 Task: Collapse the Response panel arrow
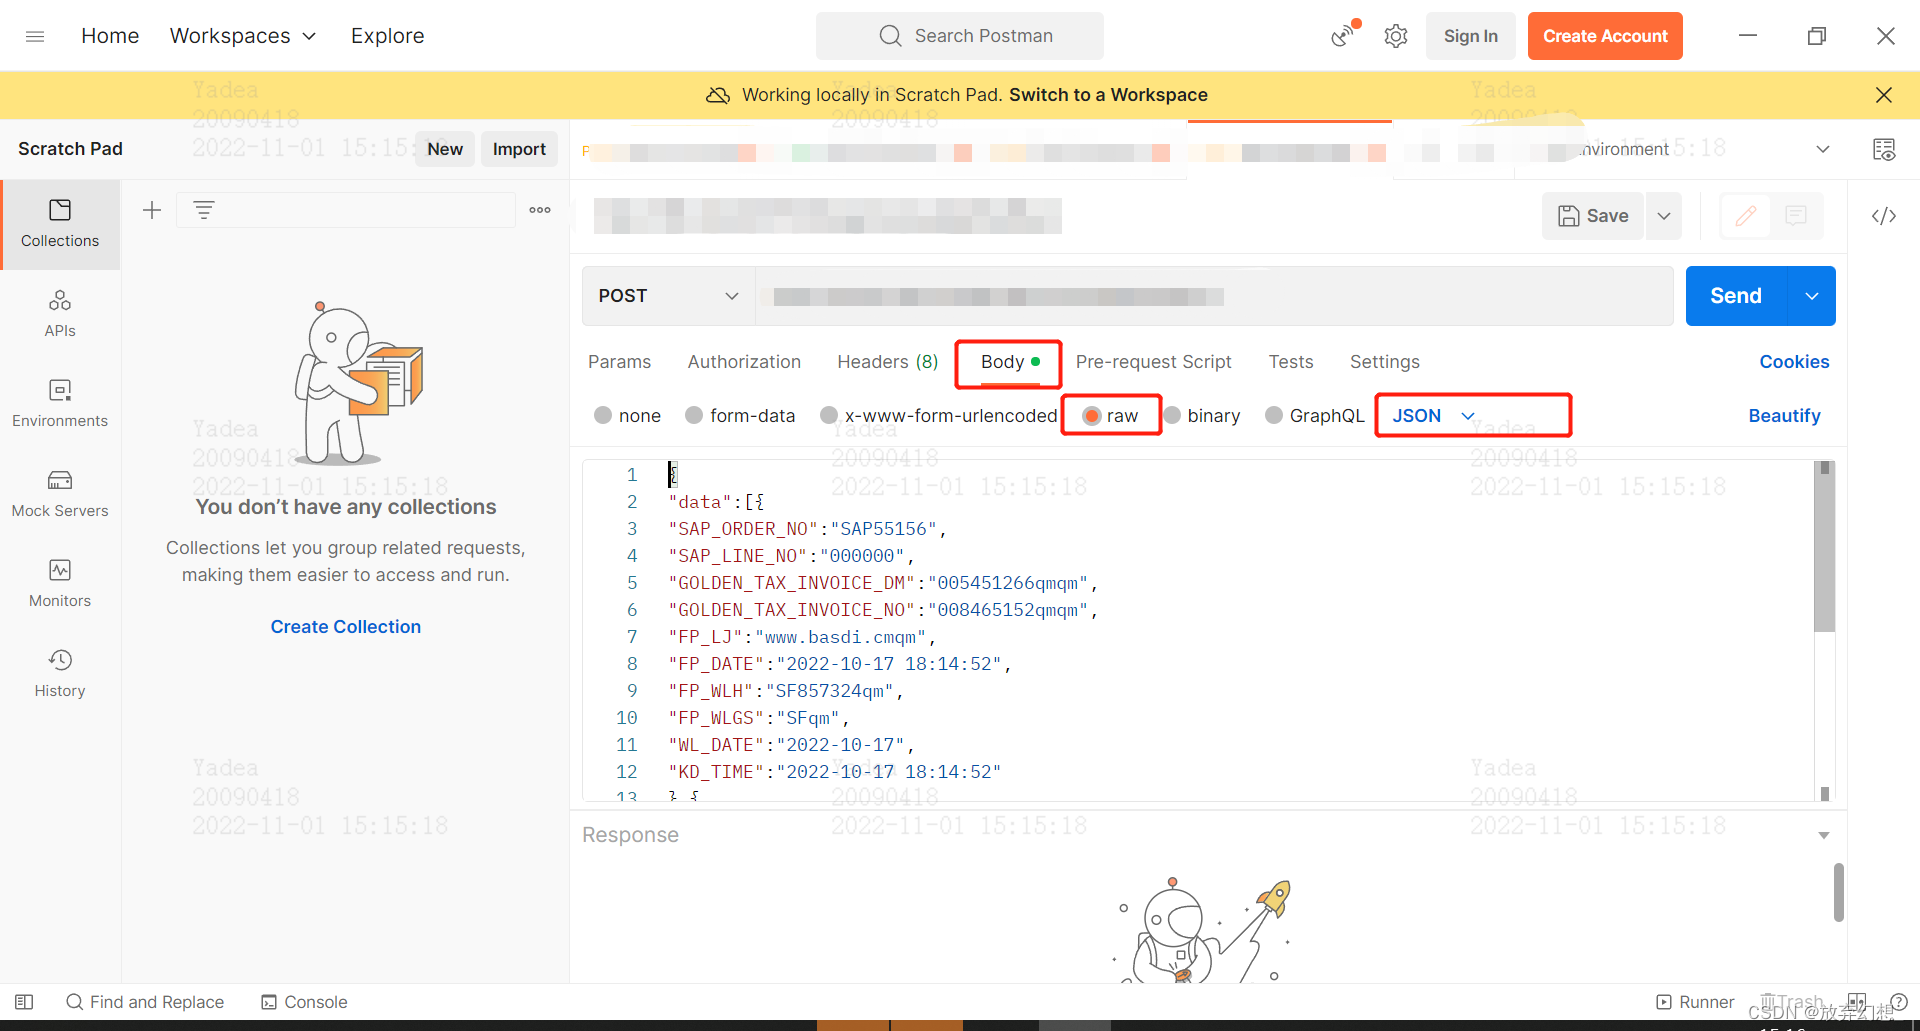click(1824, 835)
